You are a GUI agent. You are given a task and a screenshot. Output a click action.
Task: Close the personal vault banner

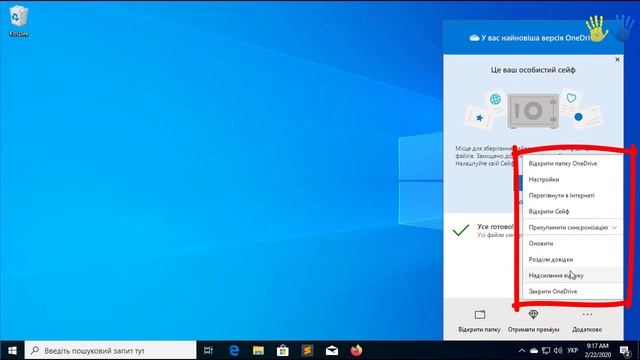click(x=617, y=60)
